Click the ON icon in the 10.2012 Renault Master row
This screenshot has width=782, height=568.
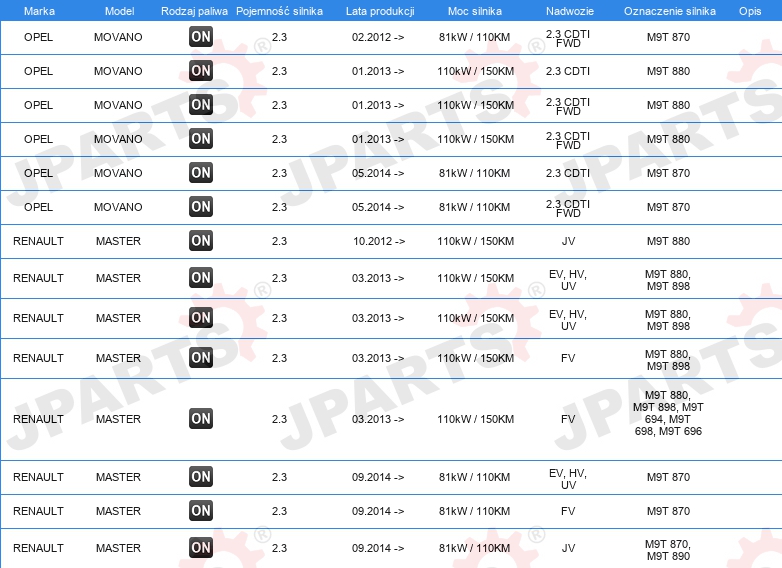coord(201,241)
